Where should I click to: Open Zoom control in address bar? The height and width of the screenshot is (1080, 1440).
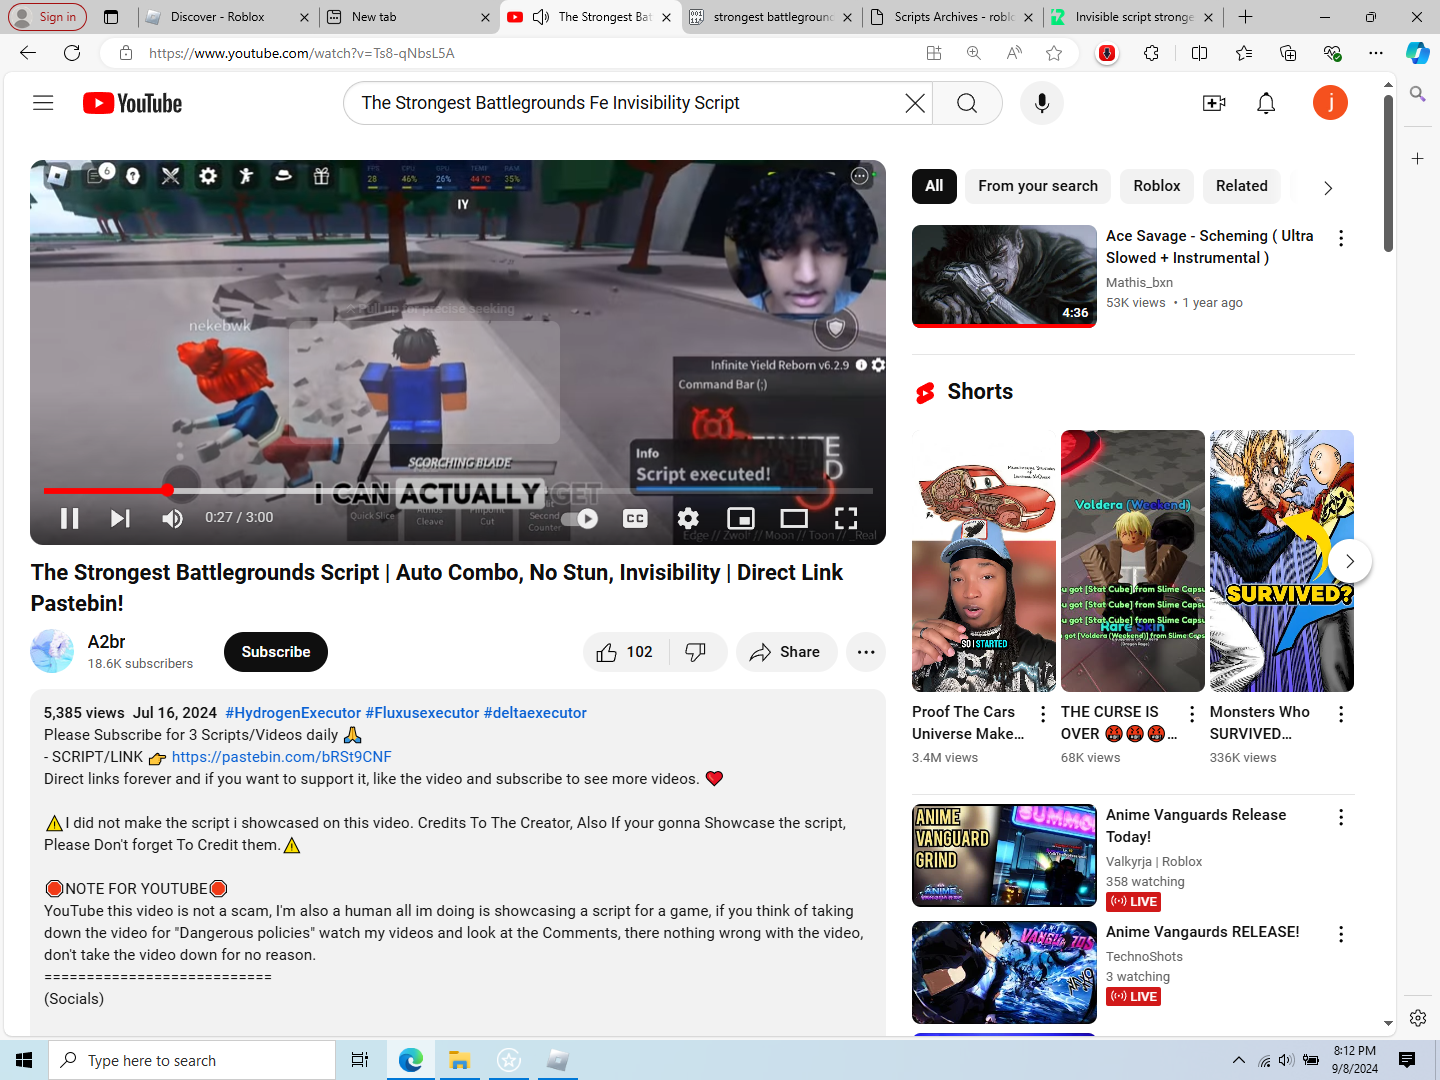(973, 53)
